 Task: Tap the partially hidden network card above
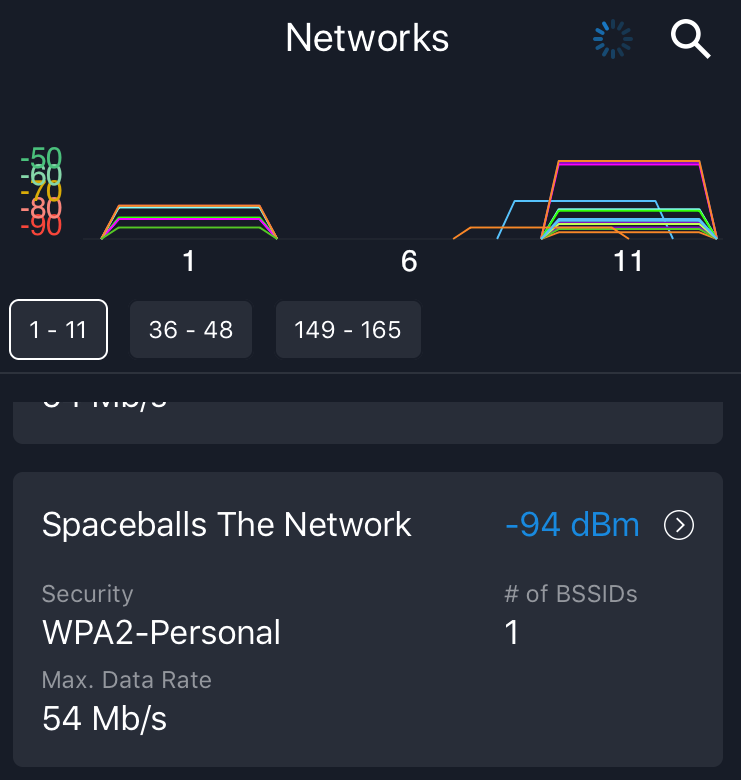click(368, 422)
